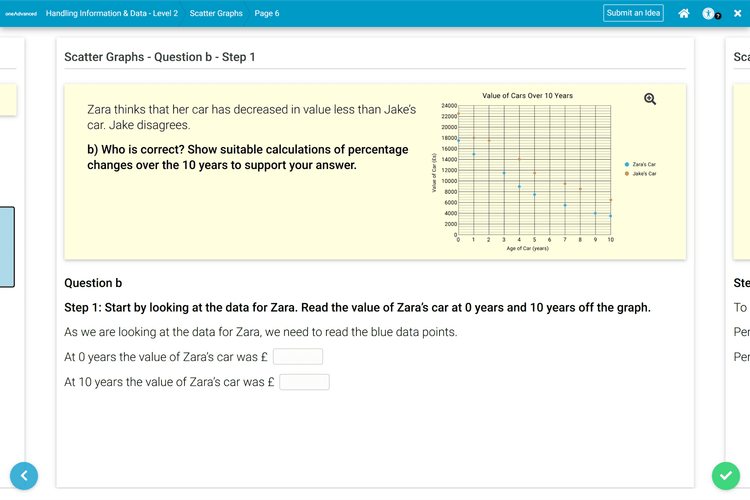Select the blue panel on left edge
The image size is (750, 500).
click(7, 247)
